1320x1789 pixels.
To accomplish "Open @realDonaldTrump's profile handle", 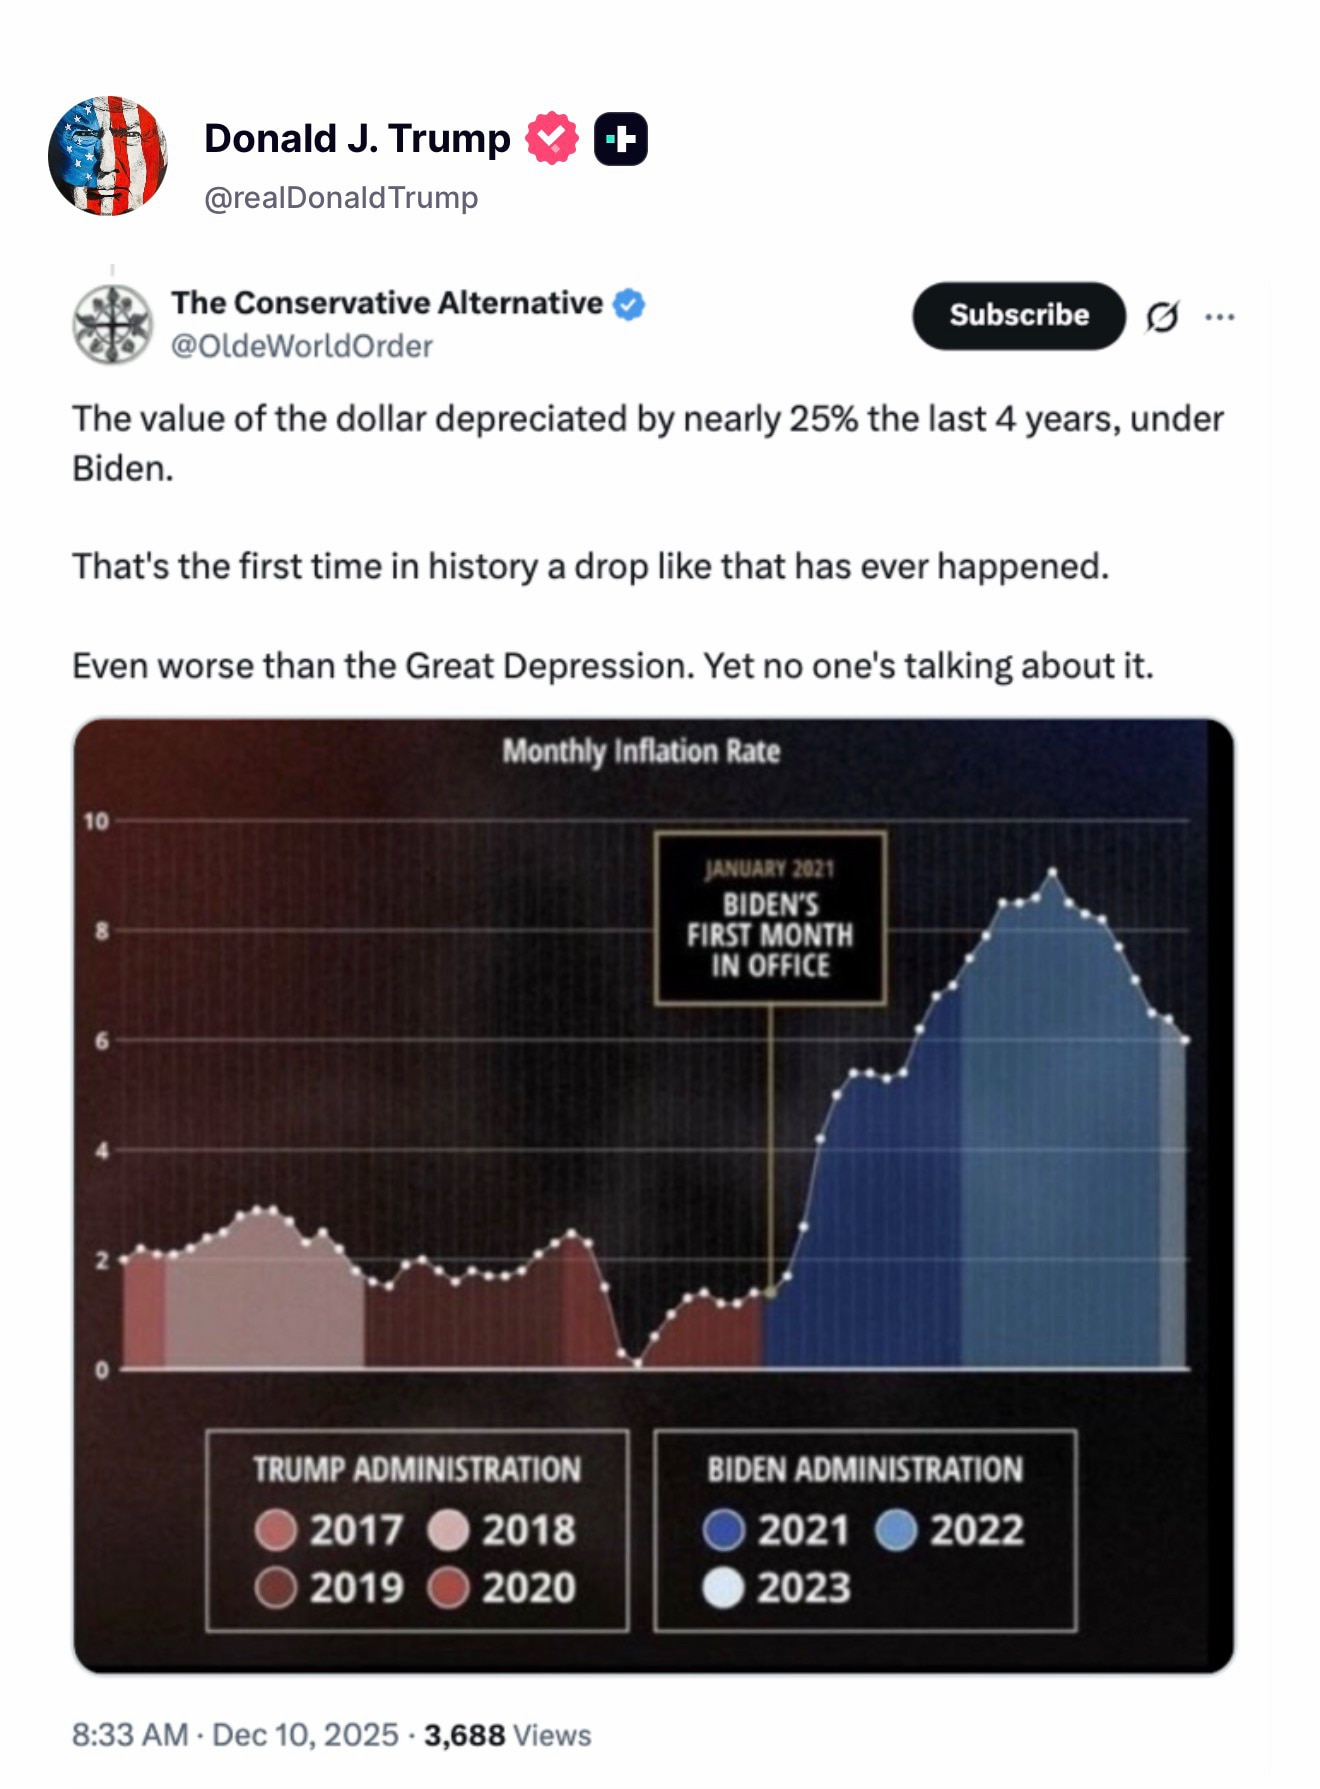I will (341, 198).
